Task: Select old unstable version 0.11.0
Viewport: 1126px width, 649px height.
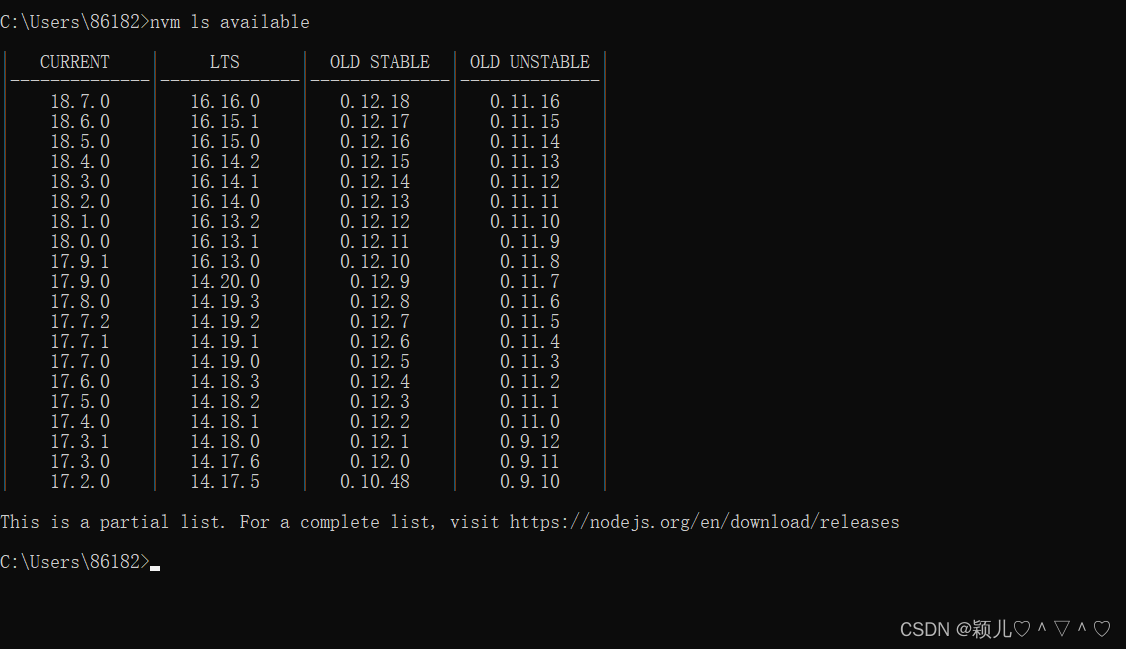Action: click(530, 421)
